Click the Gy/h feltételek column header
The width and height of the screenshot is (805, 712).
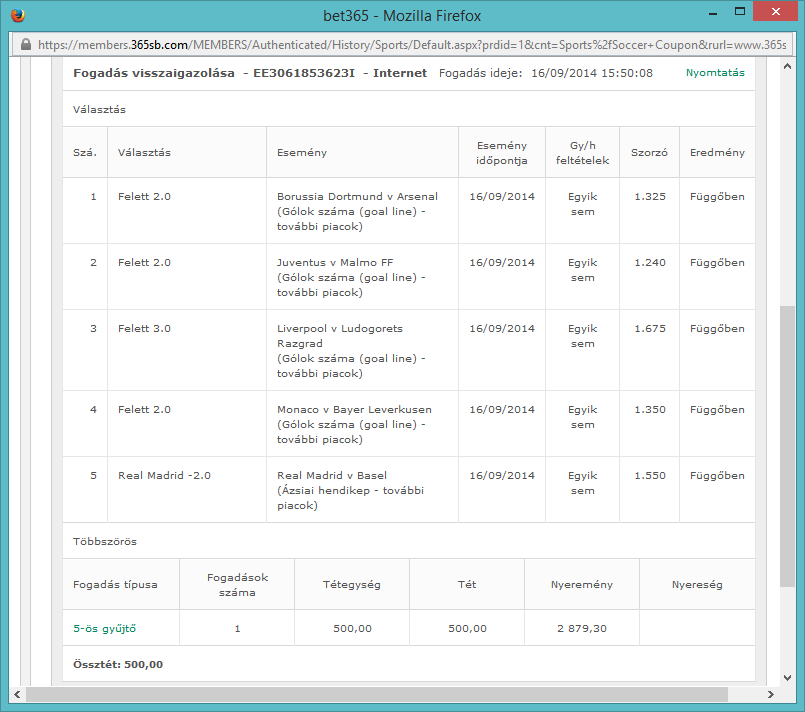[582, 153]
